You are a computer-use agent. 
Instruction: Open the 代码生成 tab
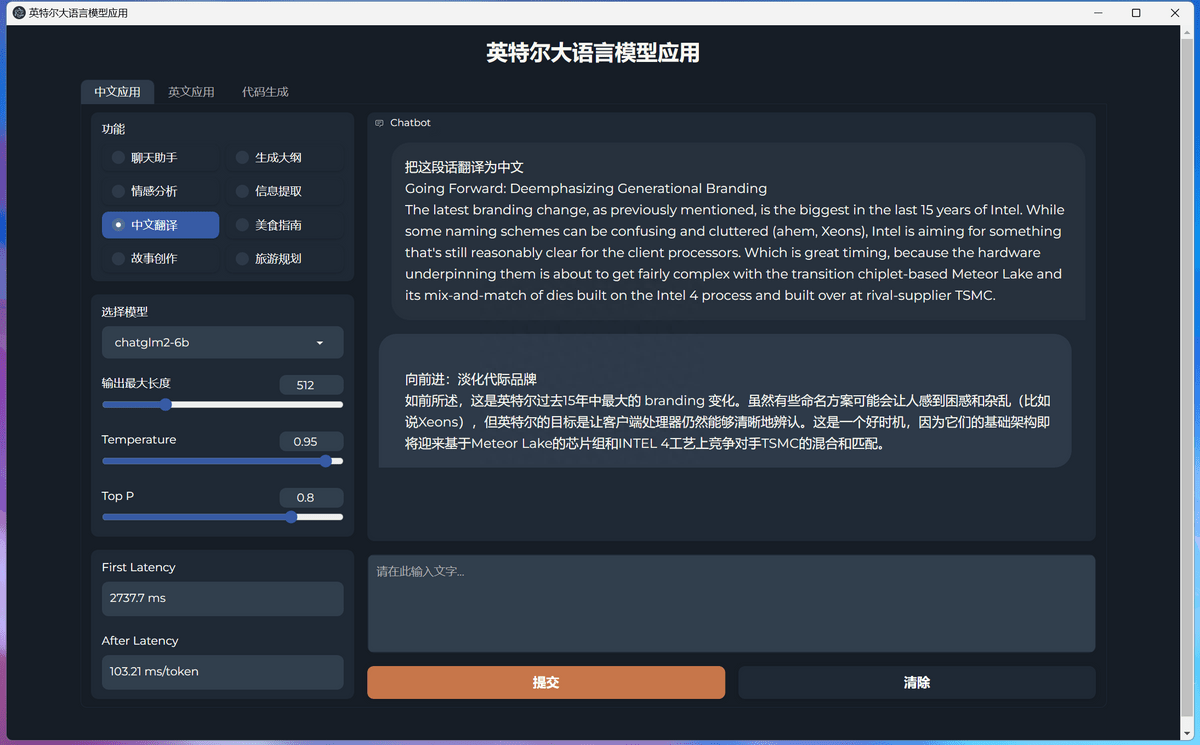265,91
